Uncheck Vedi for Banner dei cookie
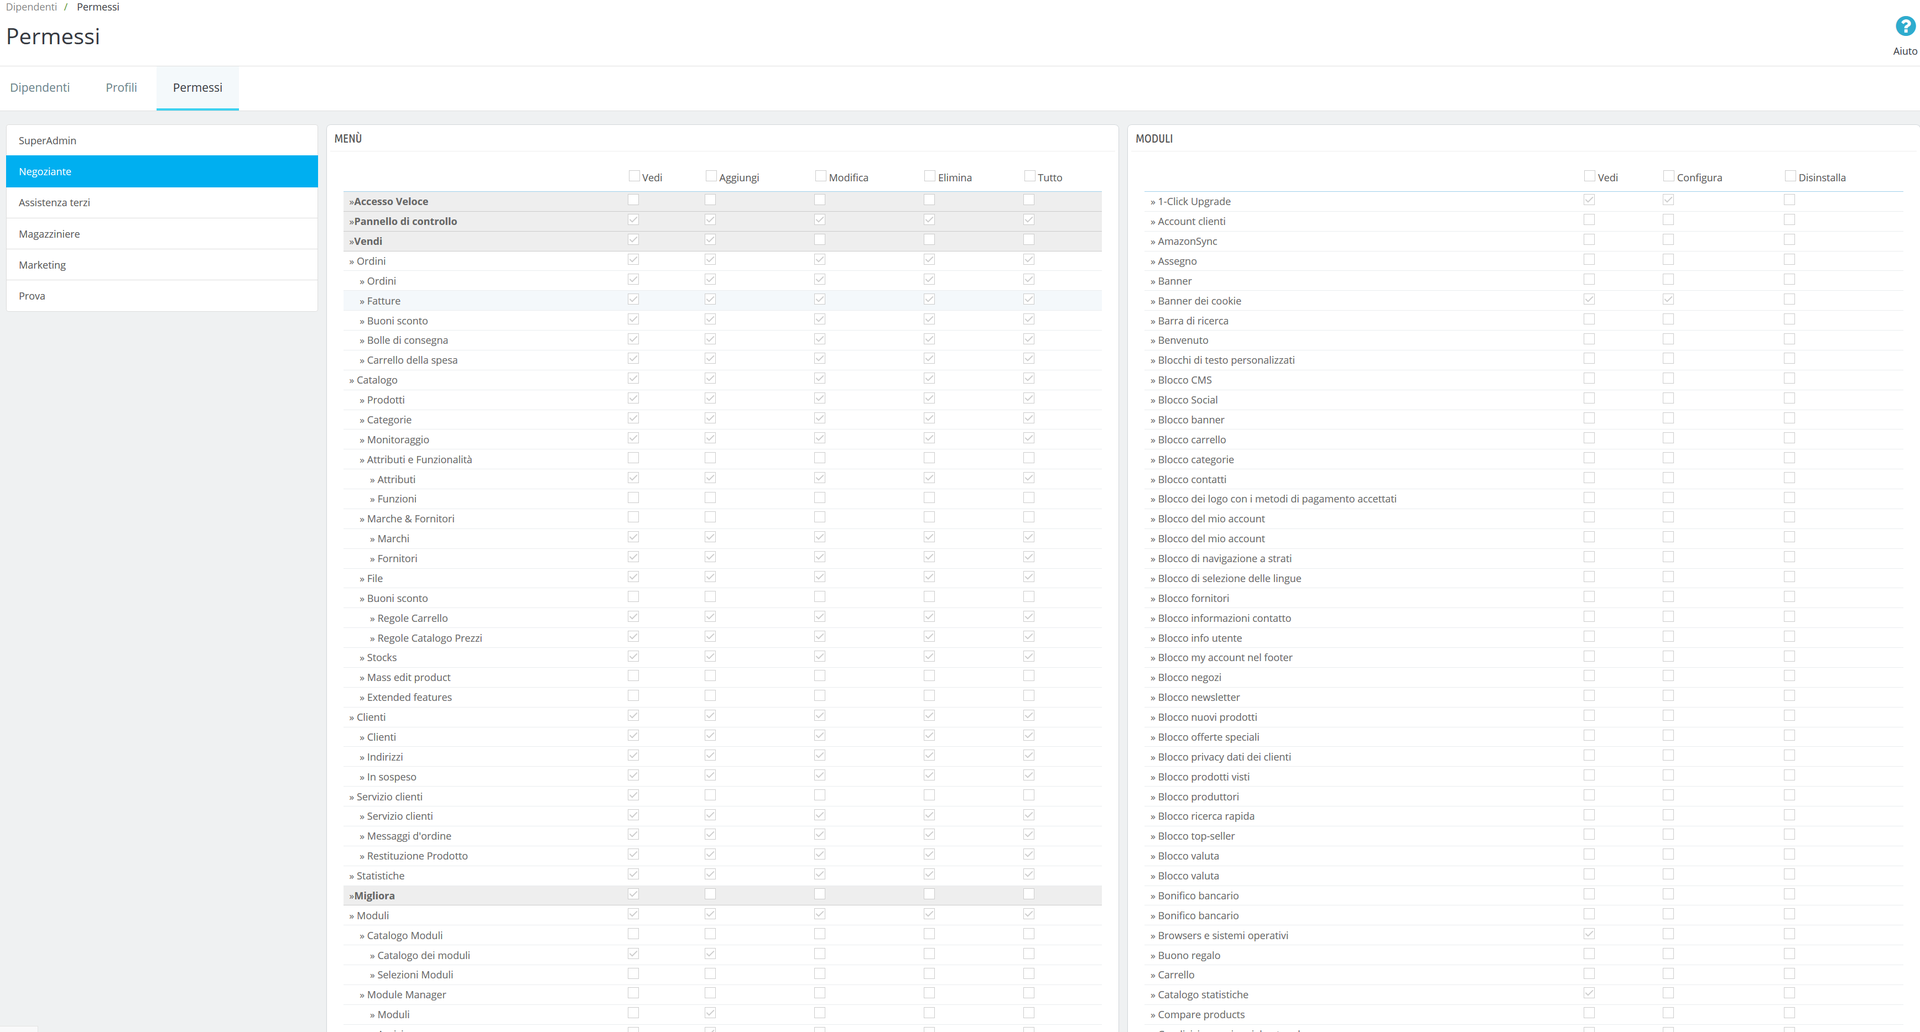The image size is (1920, 1032). 1589,299
